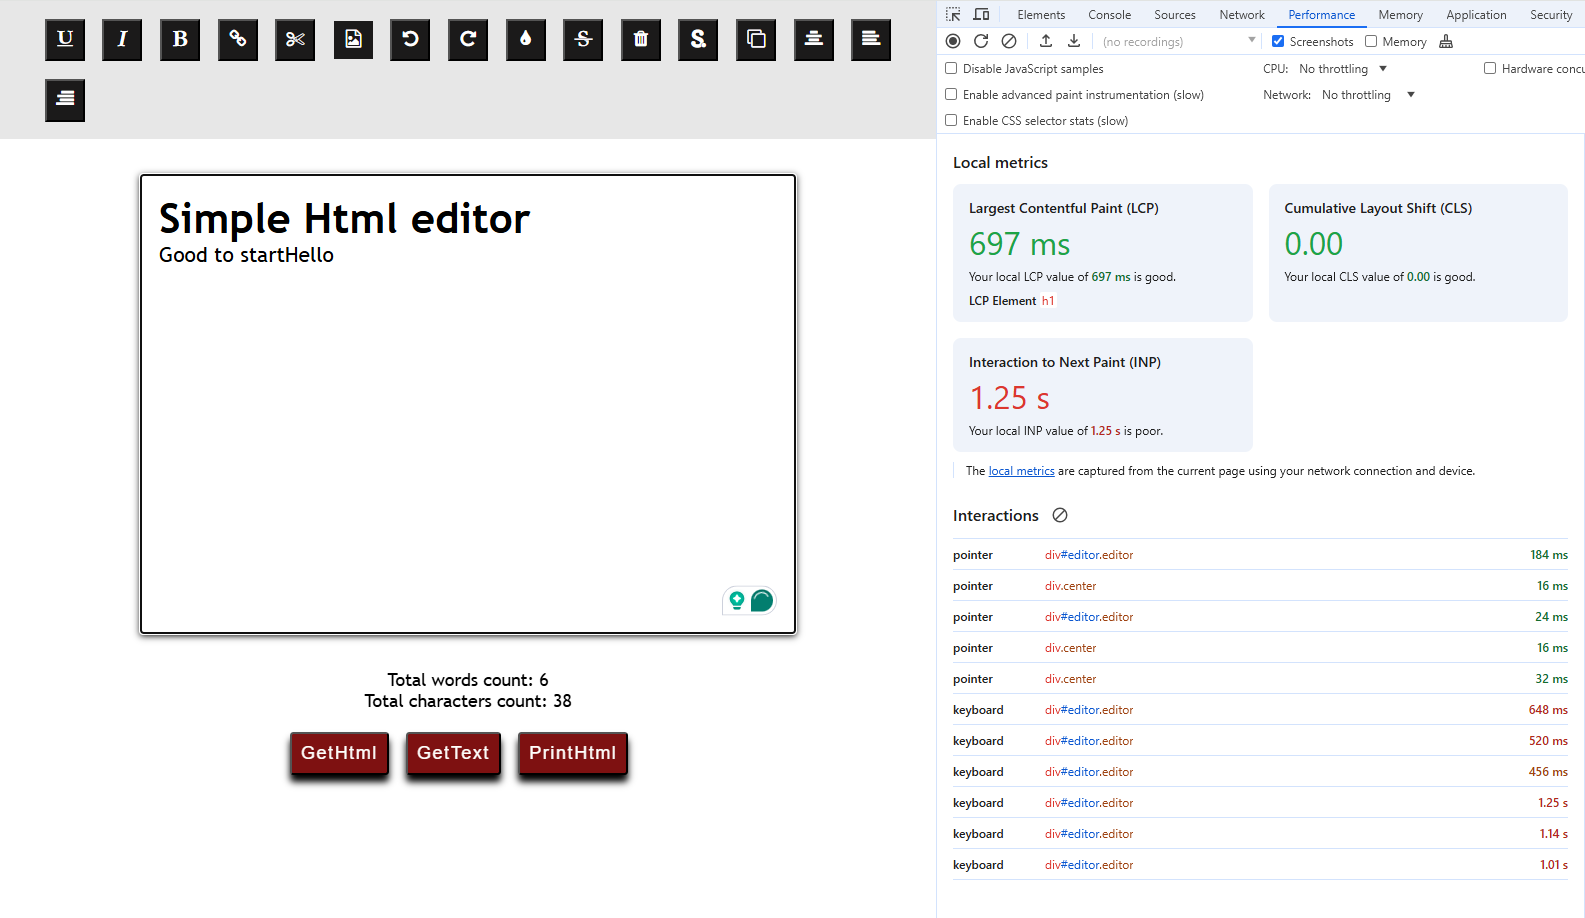Viewport: 1585px width, 918px height.
Task: Switch to the Elements tab
Action: (x=1041, y=15)
